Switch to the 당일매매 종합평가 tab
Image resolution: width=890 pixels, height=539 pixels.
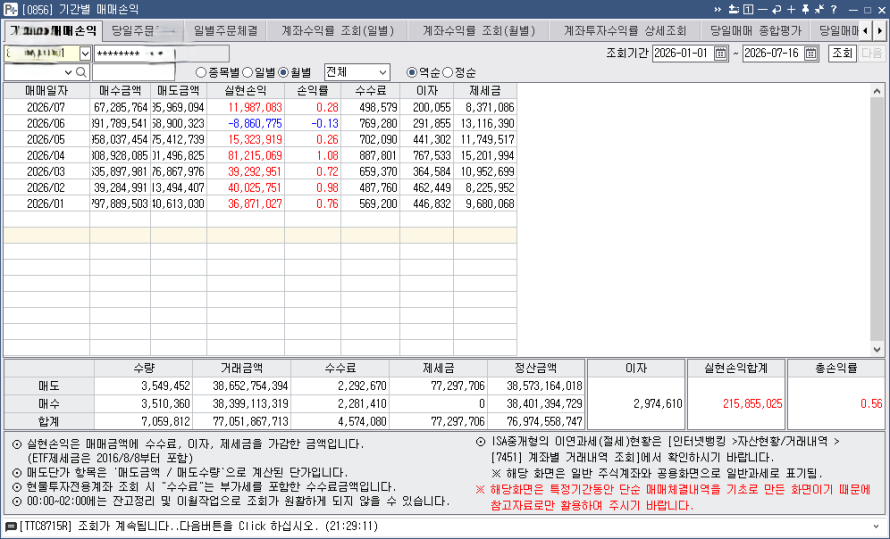pyautogui.click(x=756, y=31)
